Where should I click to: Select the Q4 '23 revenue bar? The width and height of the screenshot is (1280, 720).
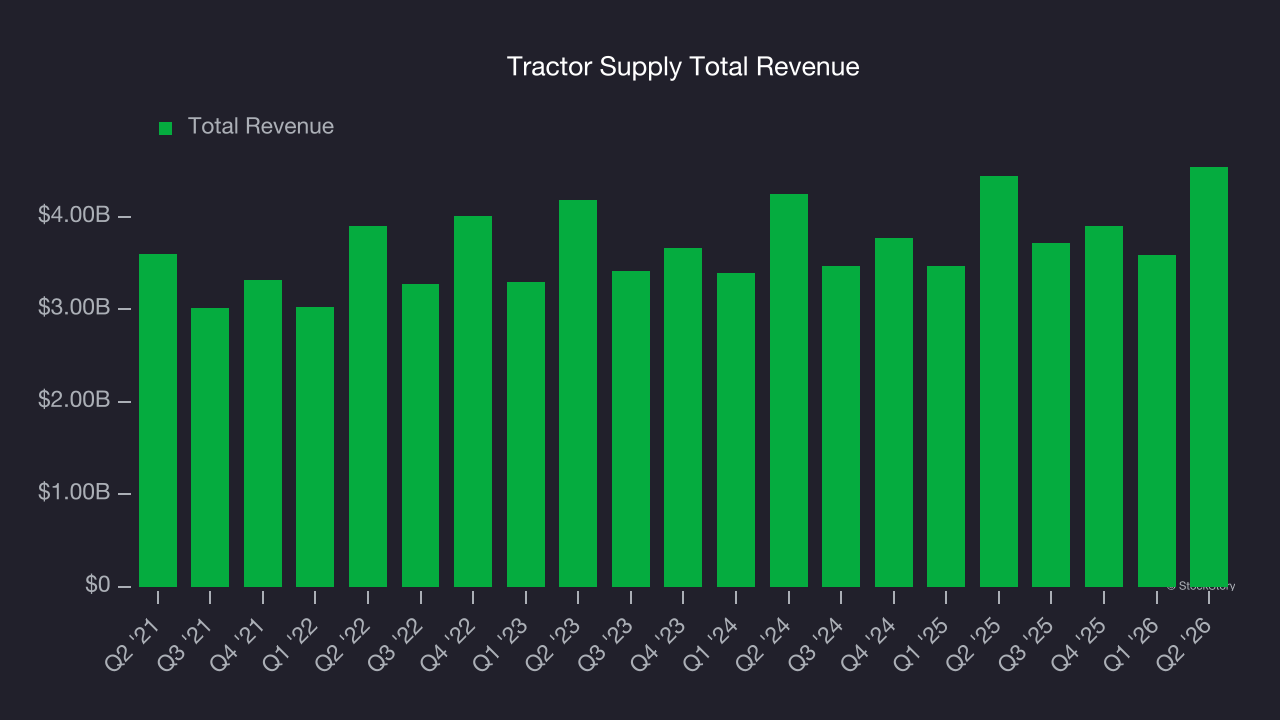[683, 417]
